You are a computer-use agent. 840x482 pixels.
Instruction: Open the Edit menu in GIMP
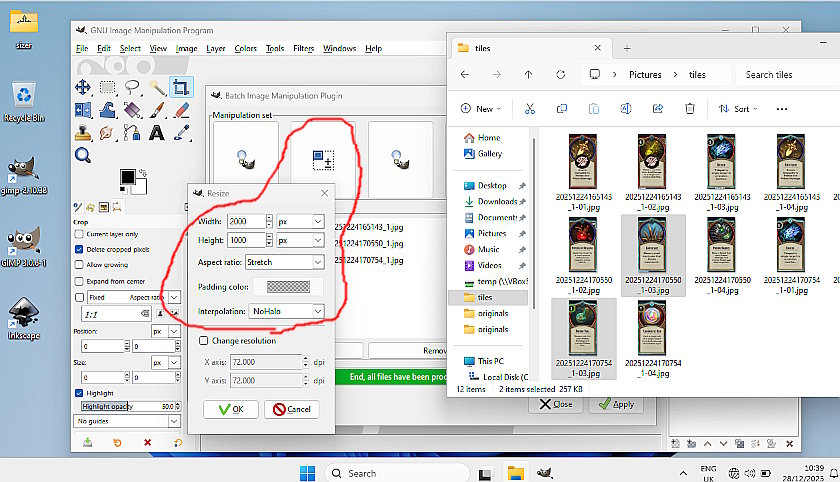tap(104, 48)
